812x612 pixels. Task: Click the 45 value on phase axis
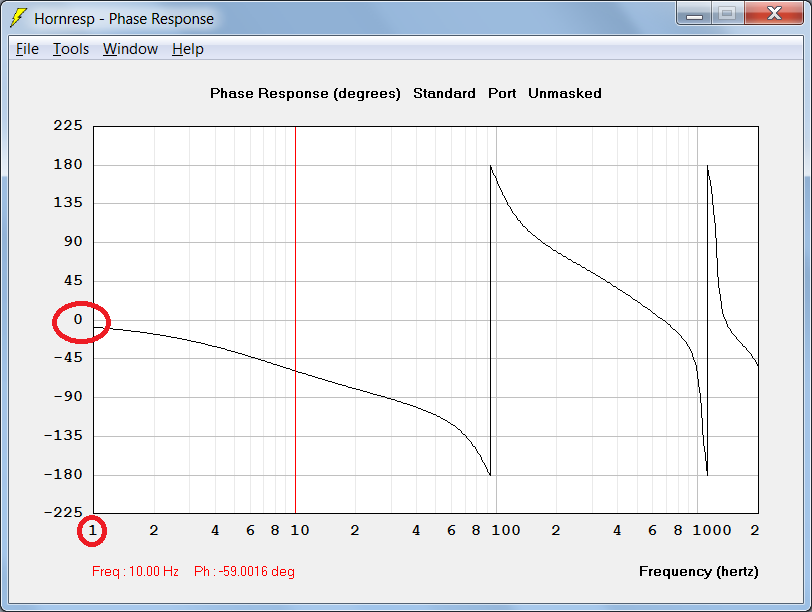pyautogui.click(x=73, y=281)
